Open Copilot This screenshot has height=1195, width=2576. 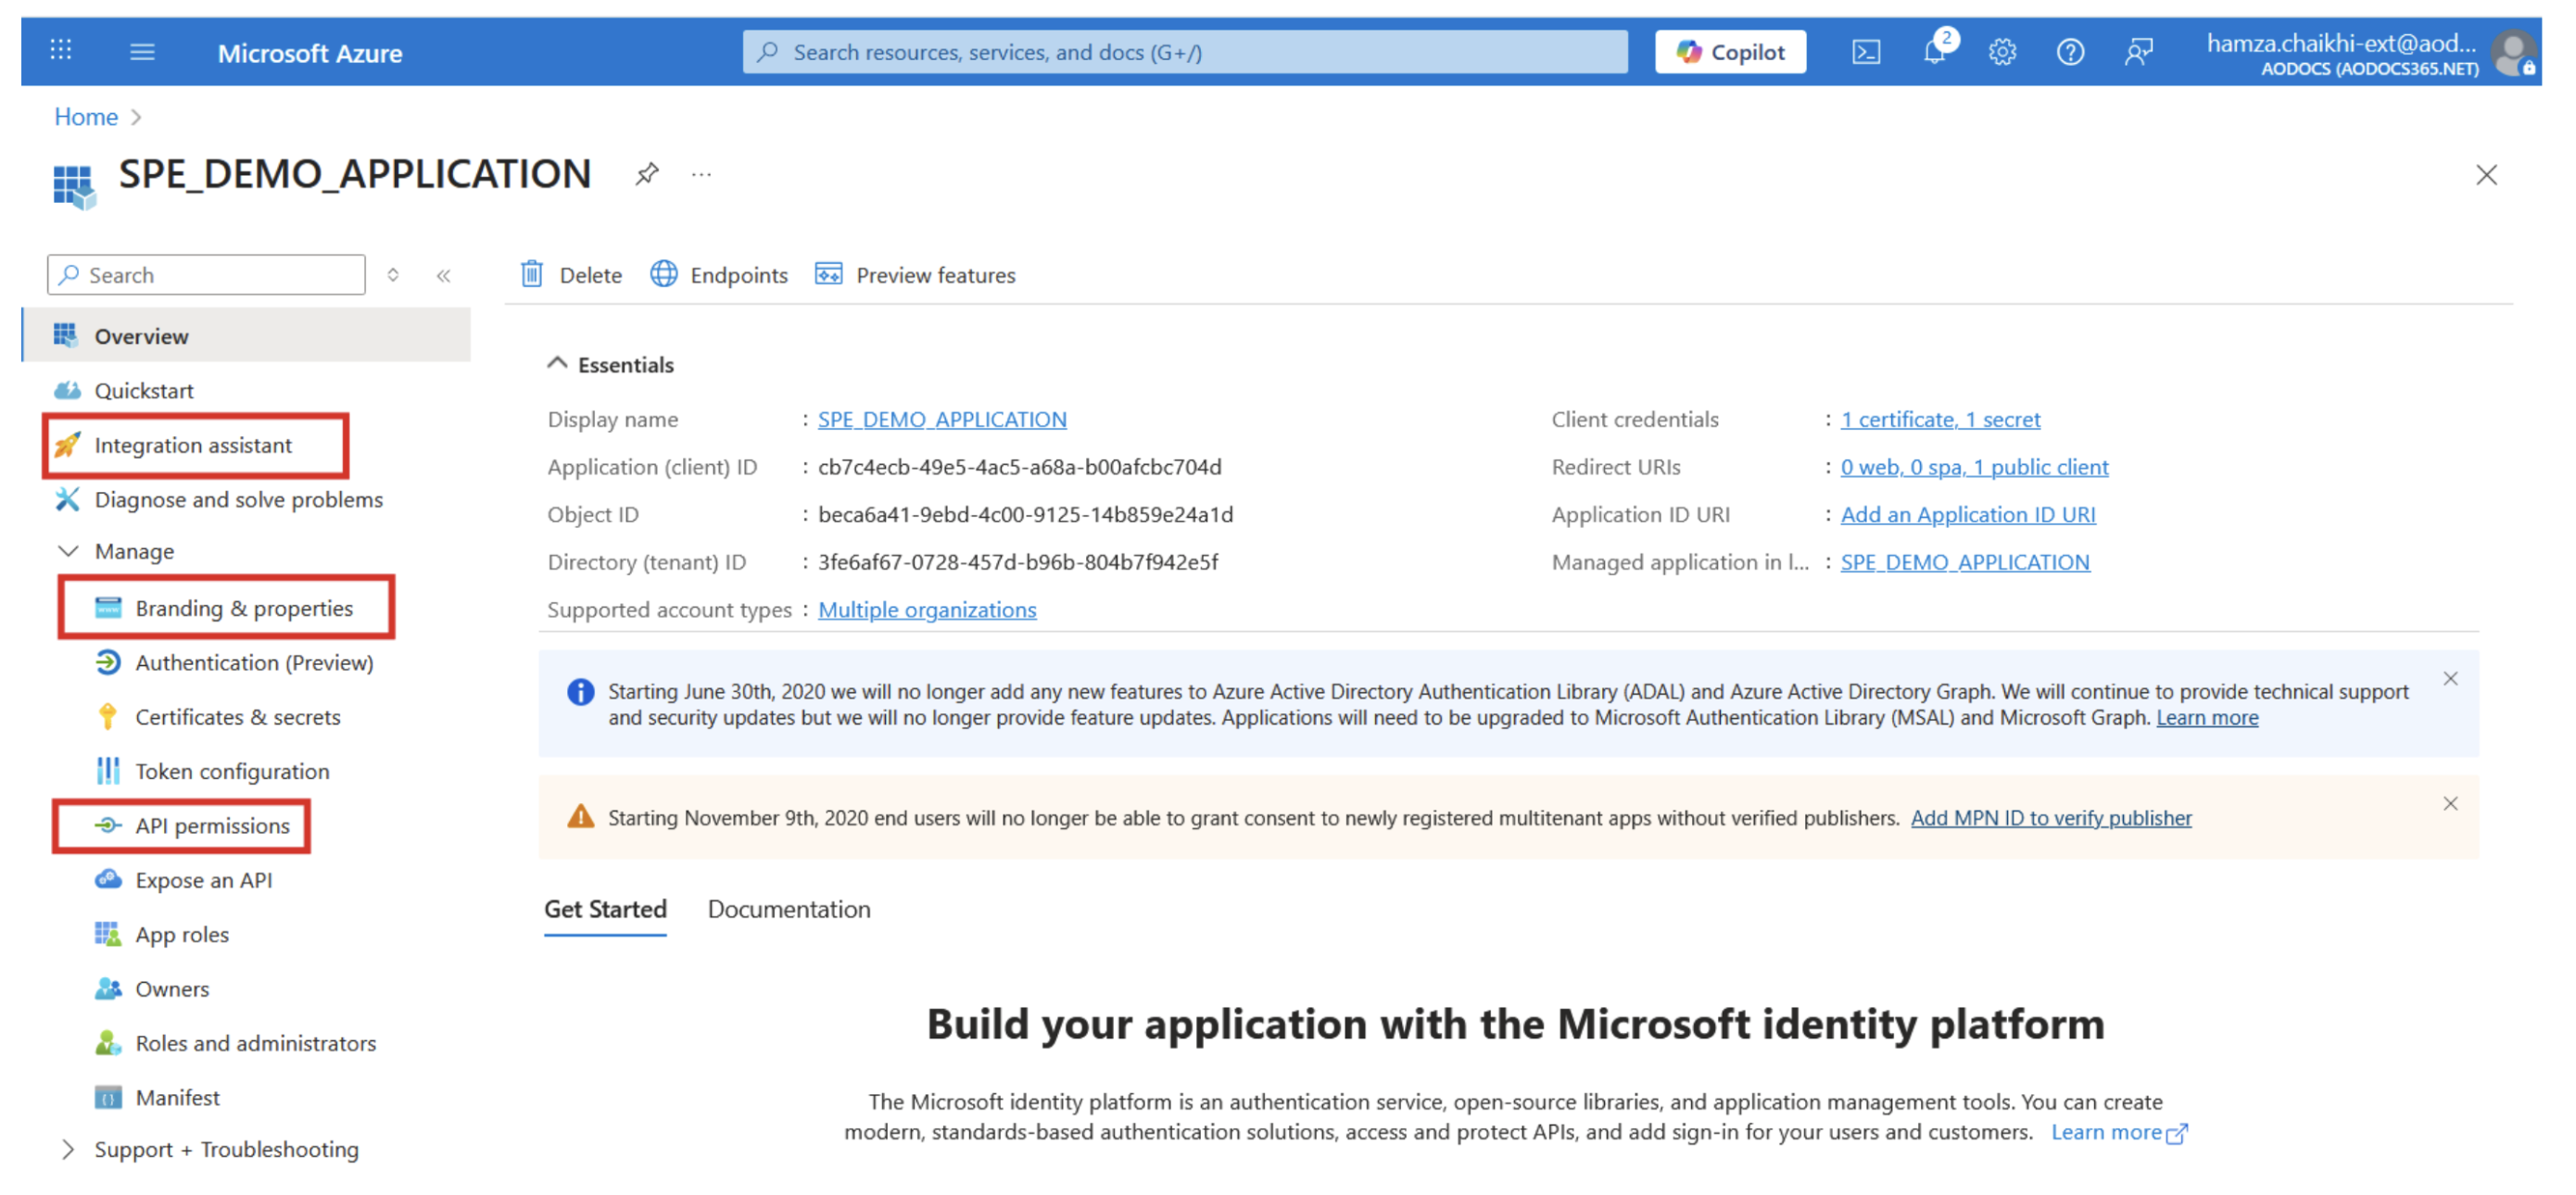click(x=1730, y=52)
